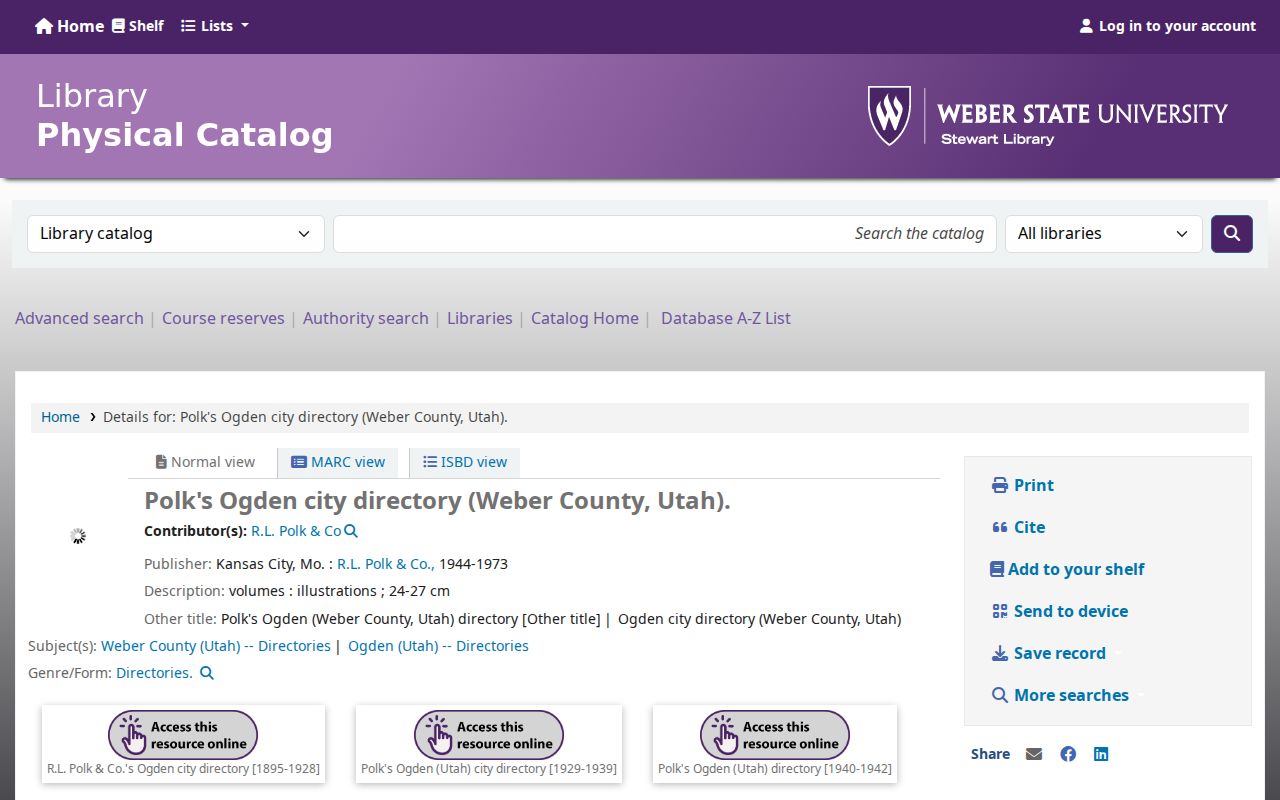Click the magnifier search submit button
This screenshot has height=800, width=1280.
[1232, 234]
